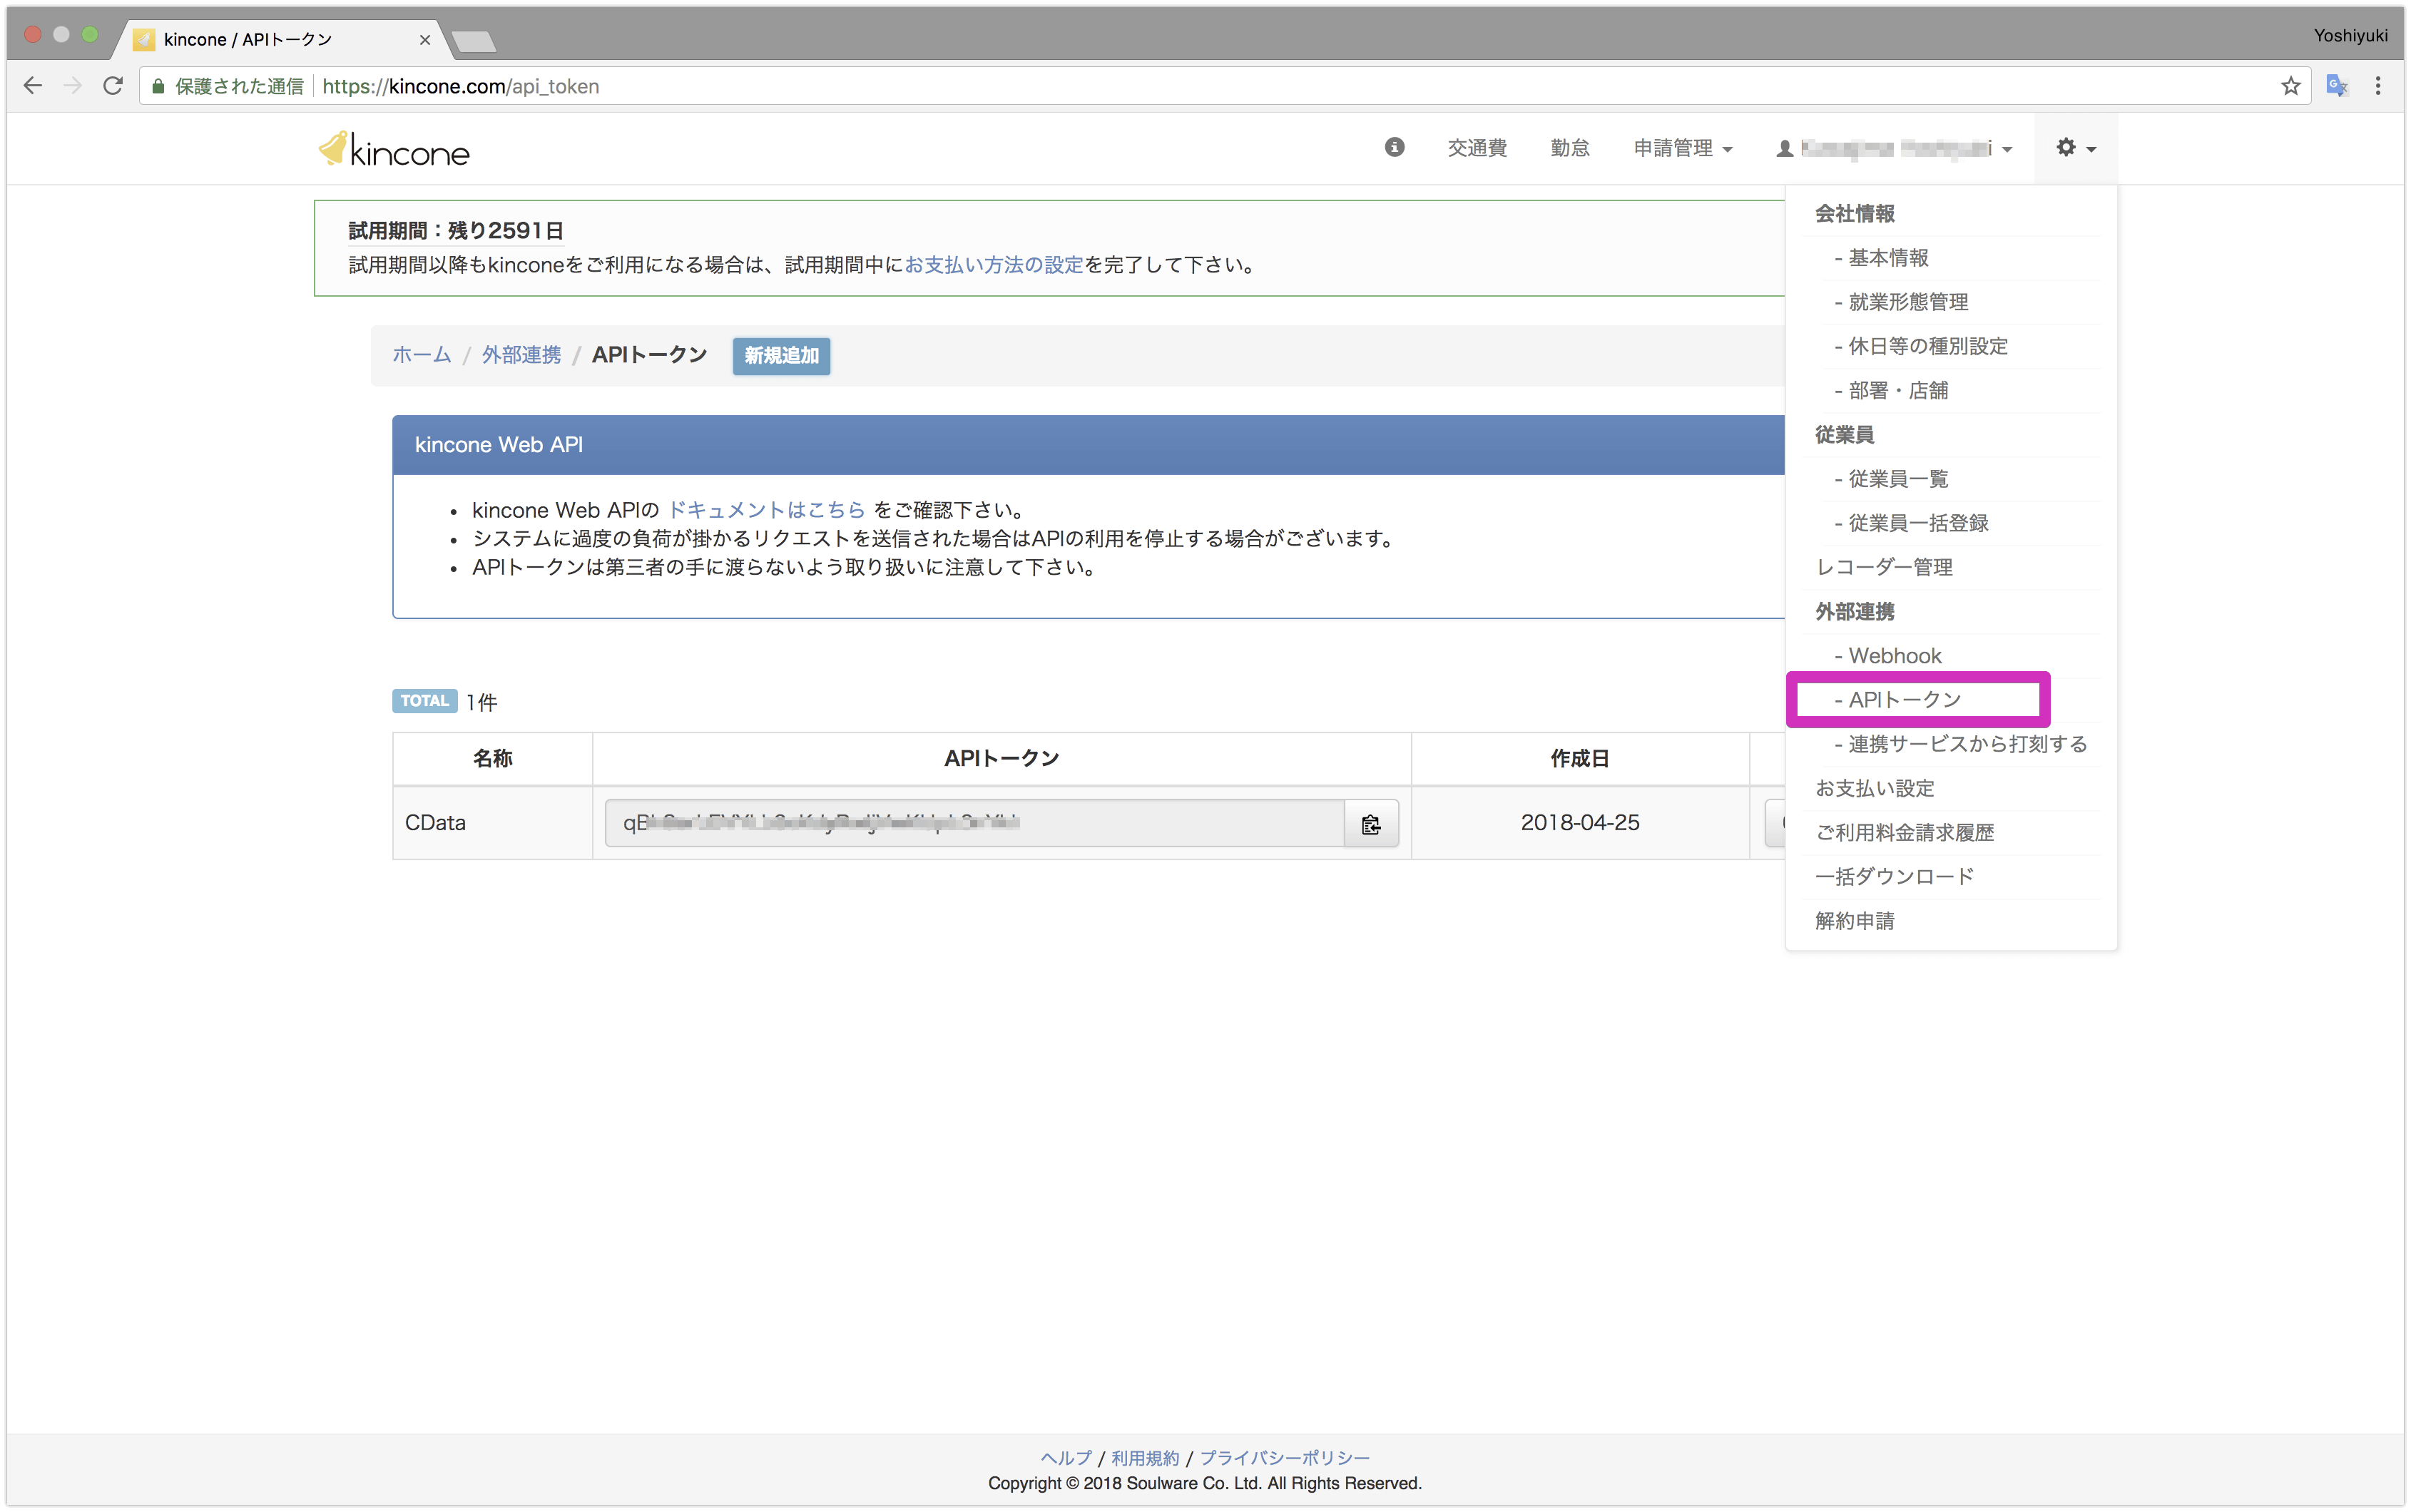Expand the user account dropdown

point(1894,148)
